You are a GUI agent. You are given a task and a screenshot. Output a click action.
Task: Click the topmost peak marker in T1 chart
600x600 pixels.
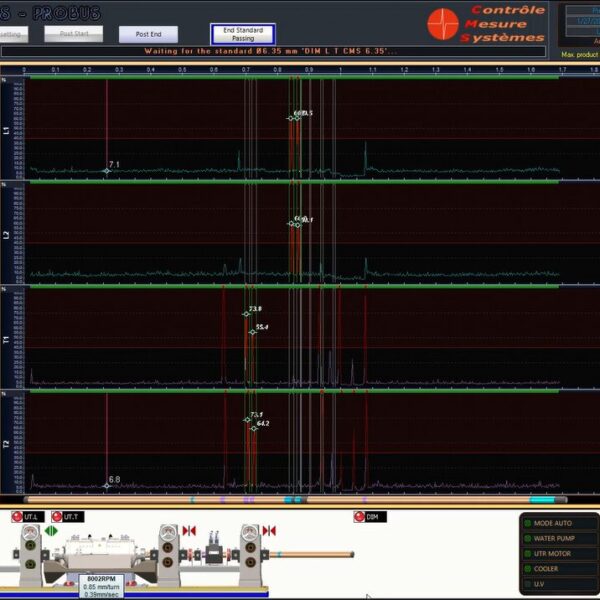tap(246, 314)
